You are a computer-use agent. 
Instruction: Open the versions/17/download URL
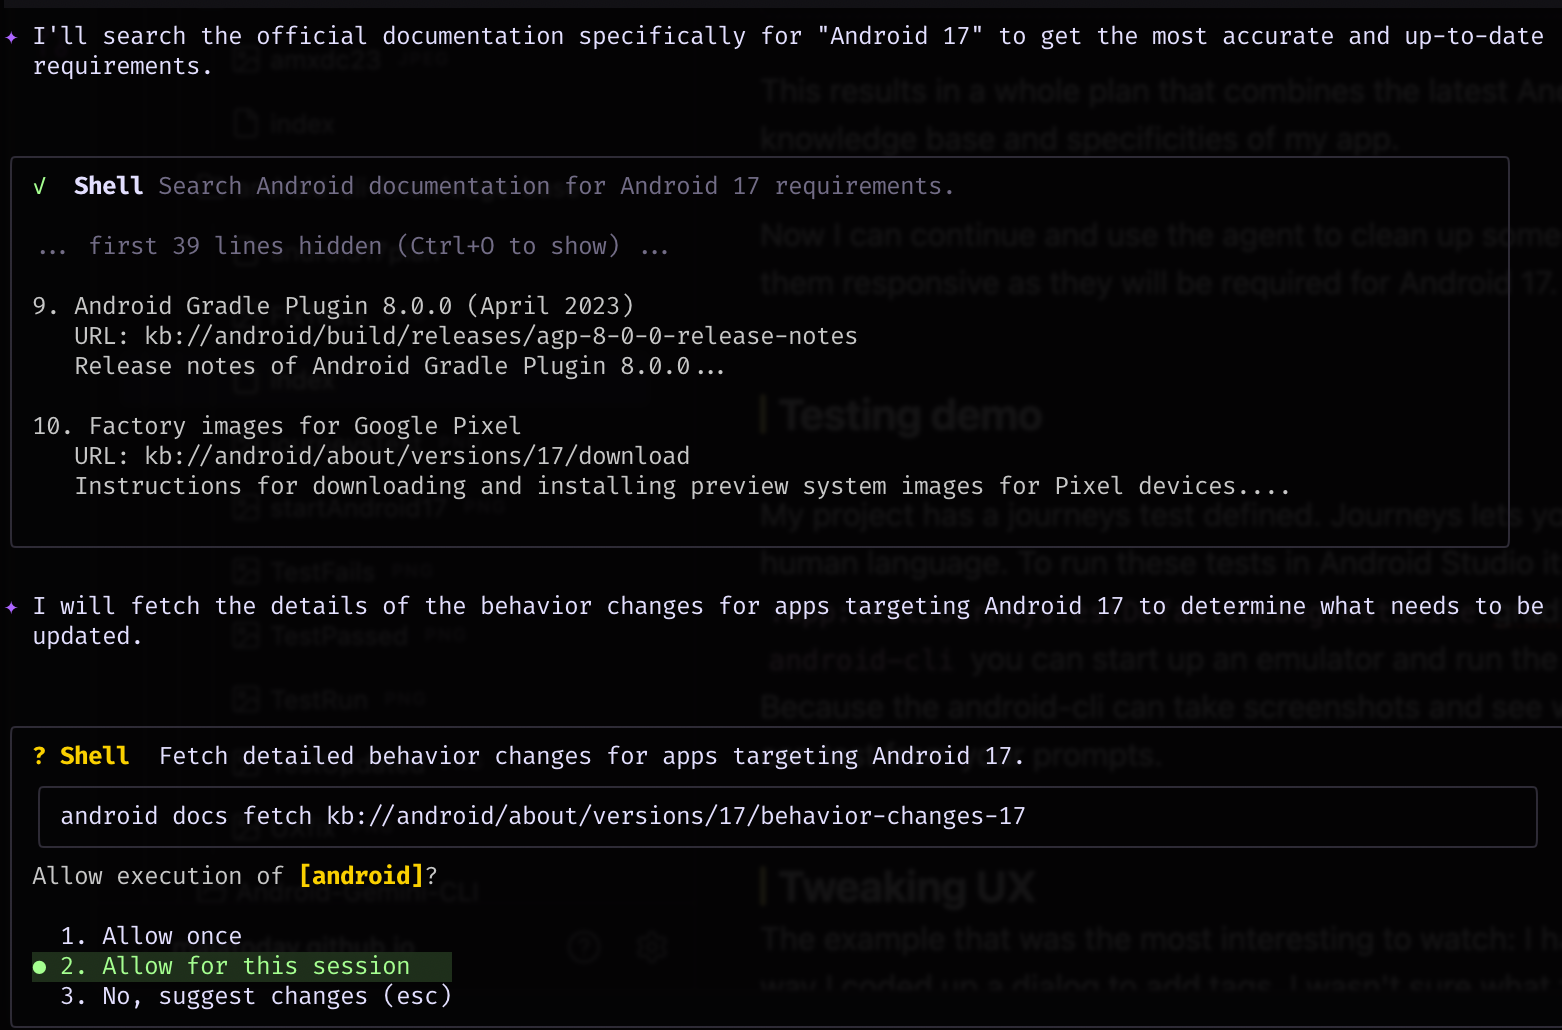pos(416,456)
